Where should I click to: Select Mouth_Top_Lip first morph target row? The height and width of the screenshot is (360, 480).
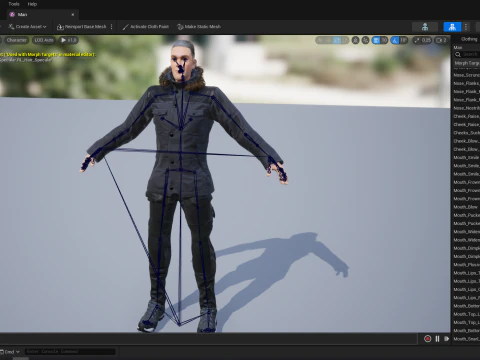[466, 314]
